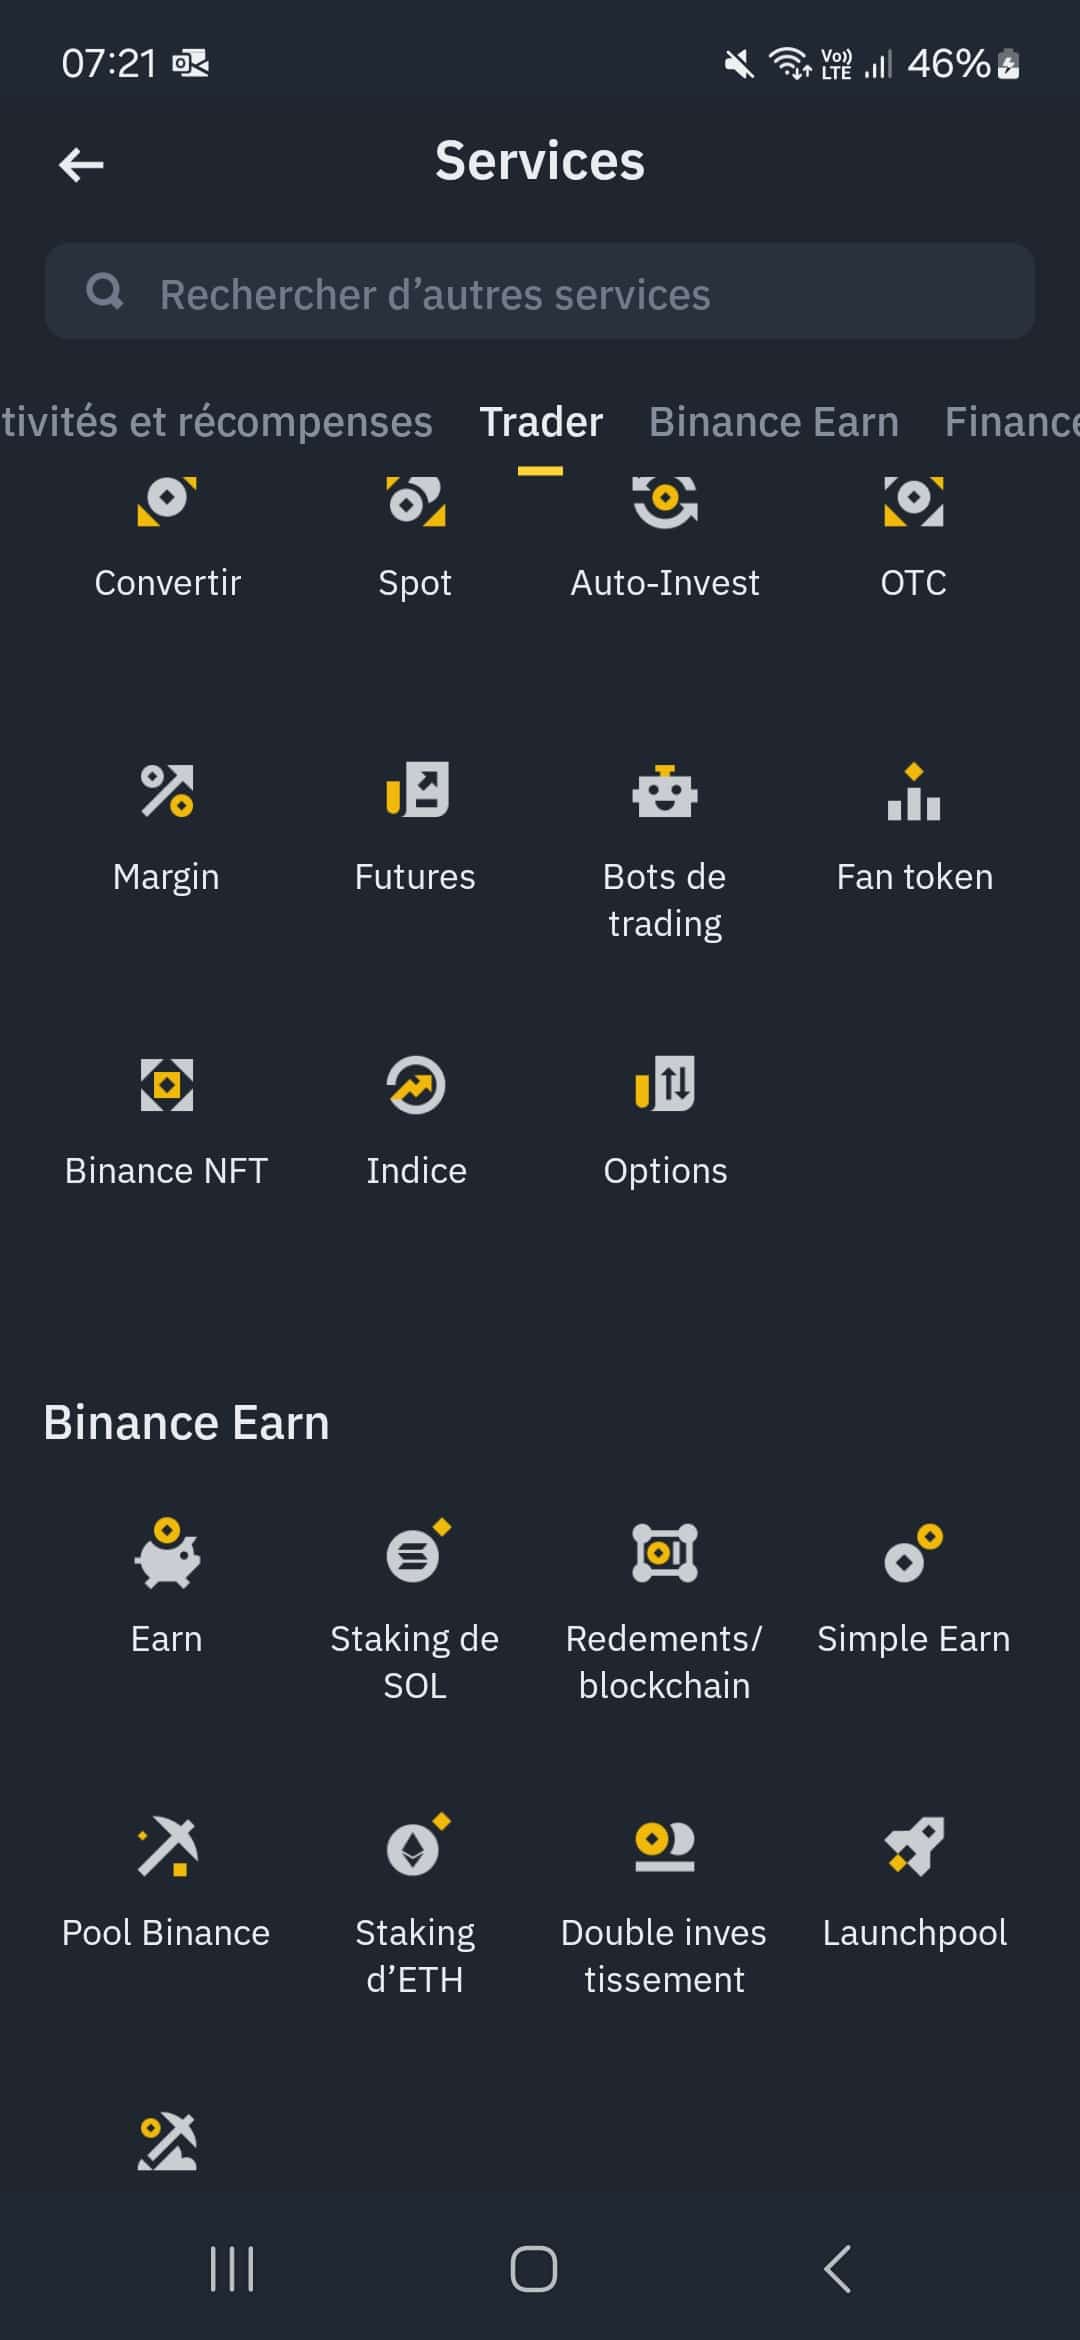Open the Convertir service icon

click(167, 500)
